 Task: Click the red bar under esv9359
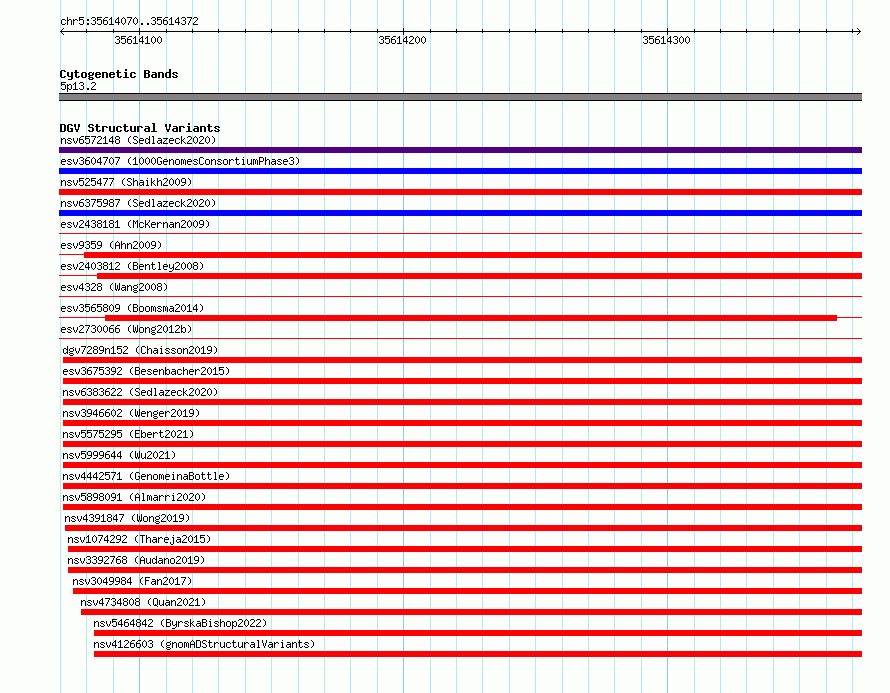coord(473,255)
